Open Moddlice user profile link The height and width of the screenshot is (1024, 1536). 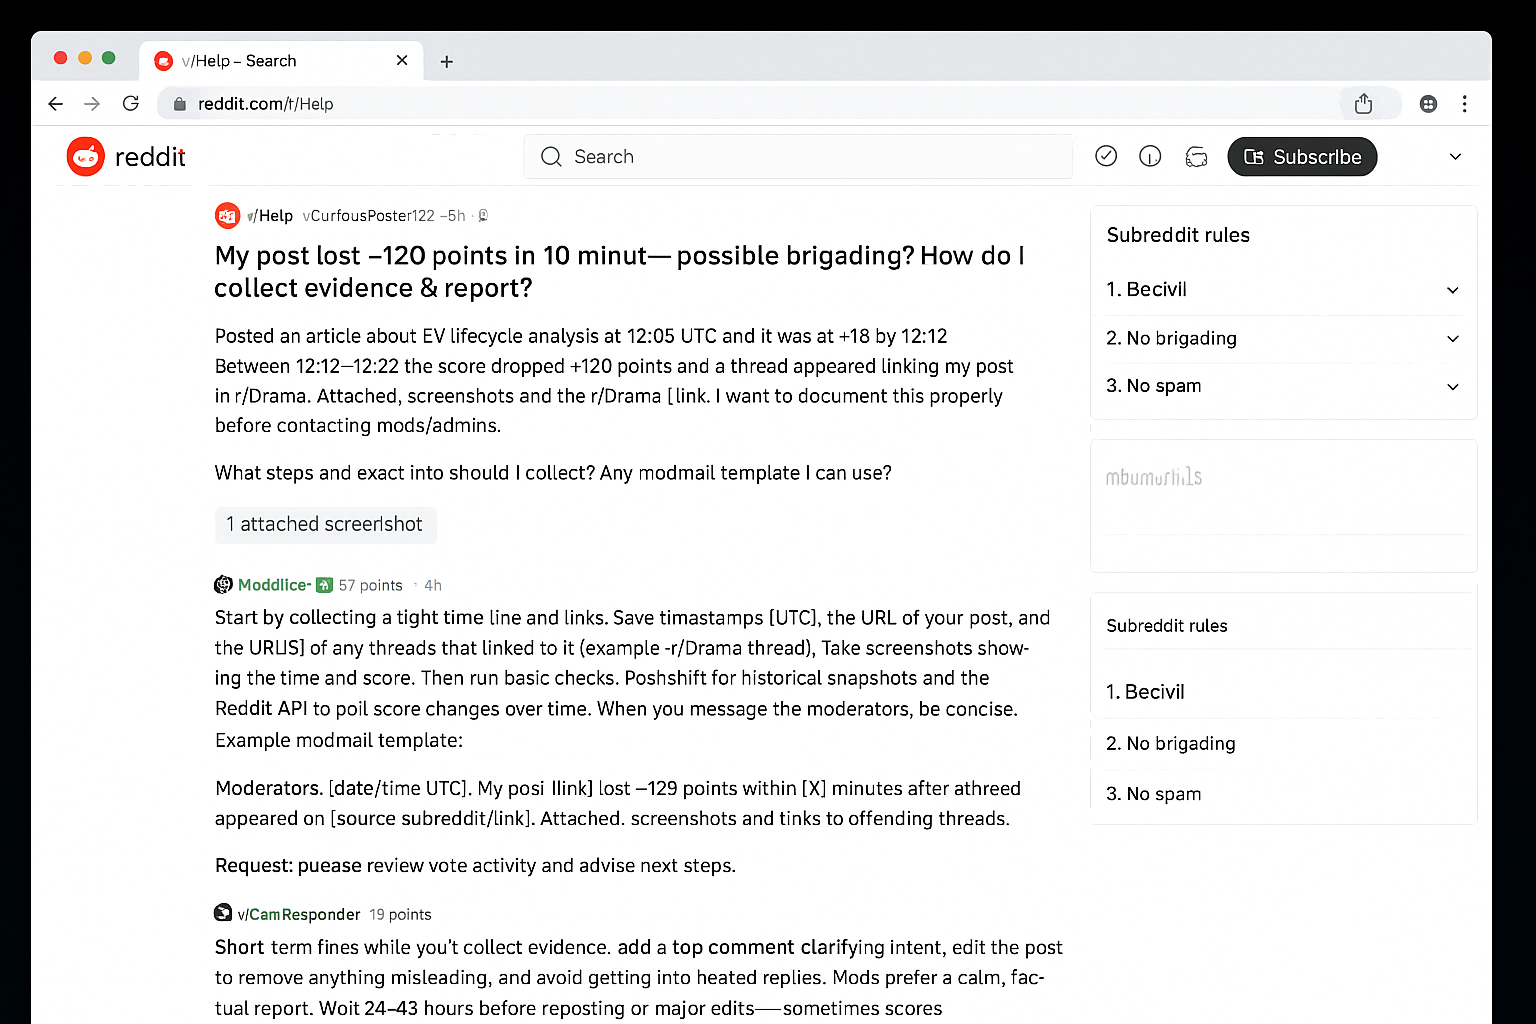pyautogui.click(x=274, y=585)
